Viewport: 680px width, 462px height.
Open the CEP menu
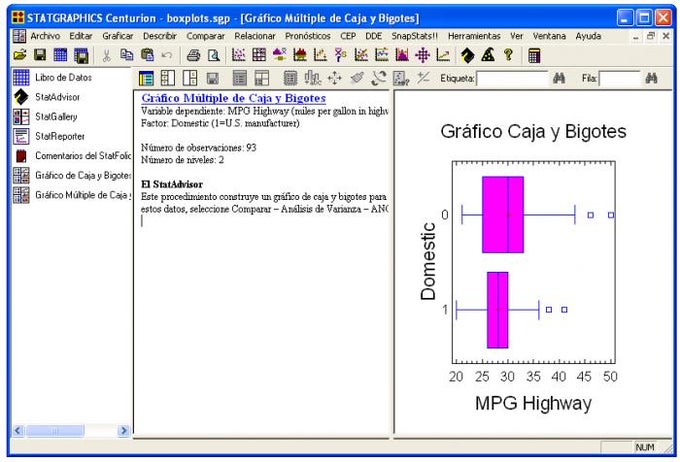point(348,36)
